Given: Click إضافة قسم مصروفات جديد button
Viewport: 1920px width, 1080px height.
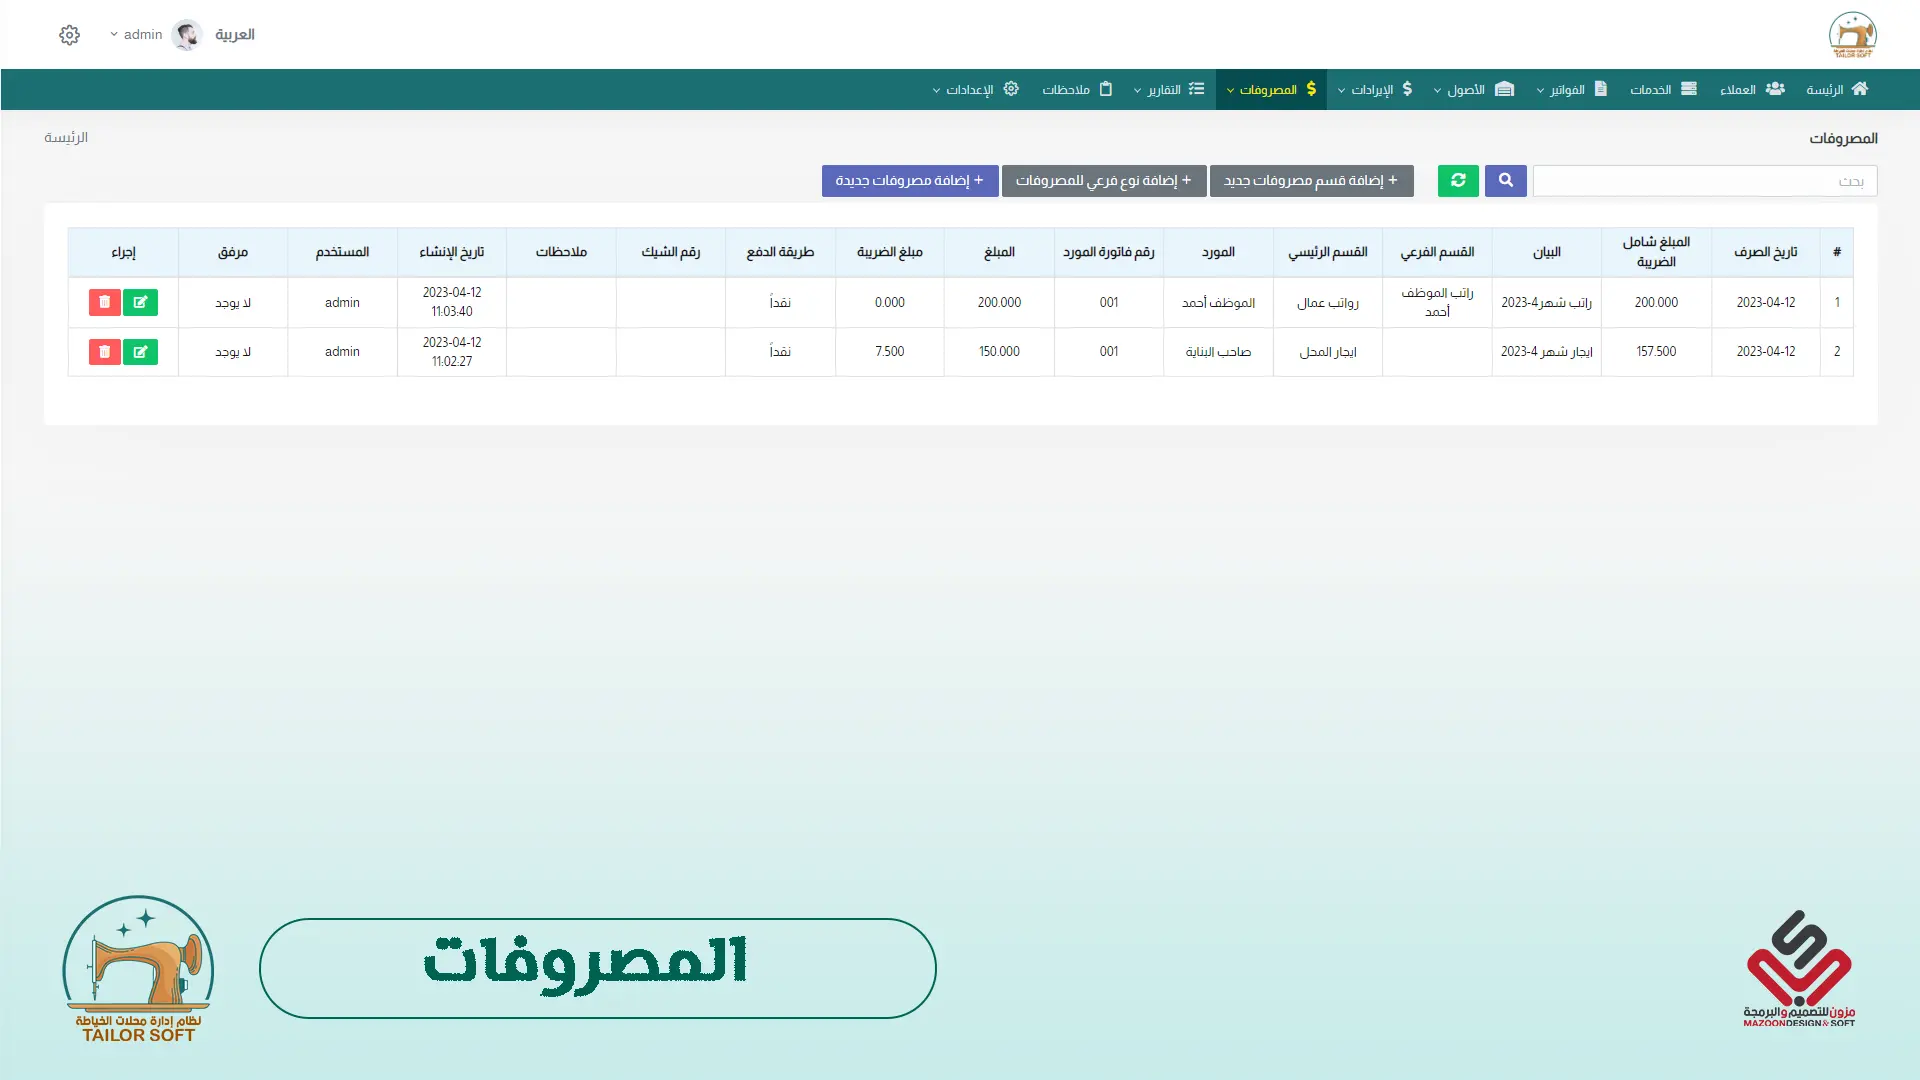Looking at the screenshot, I should coord(1311,181).
